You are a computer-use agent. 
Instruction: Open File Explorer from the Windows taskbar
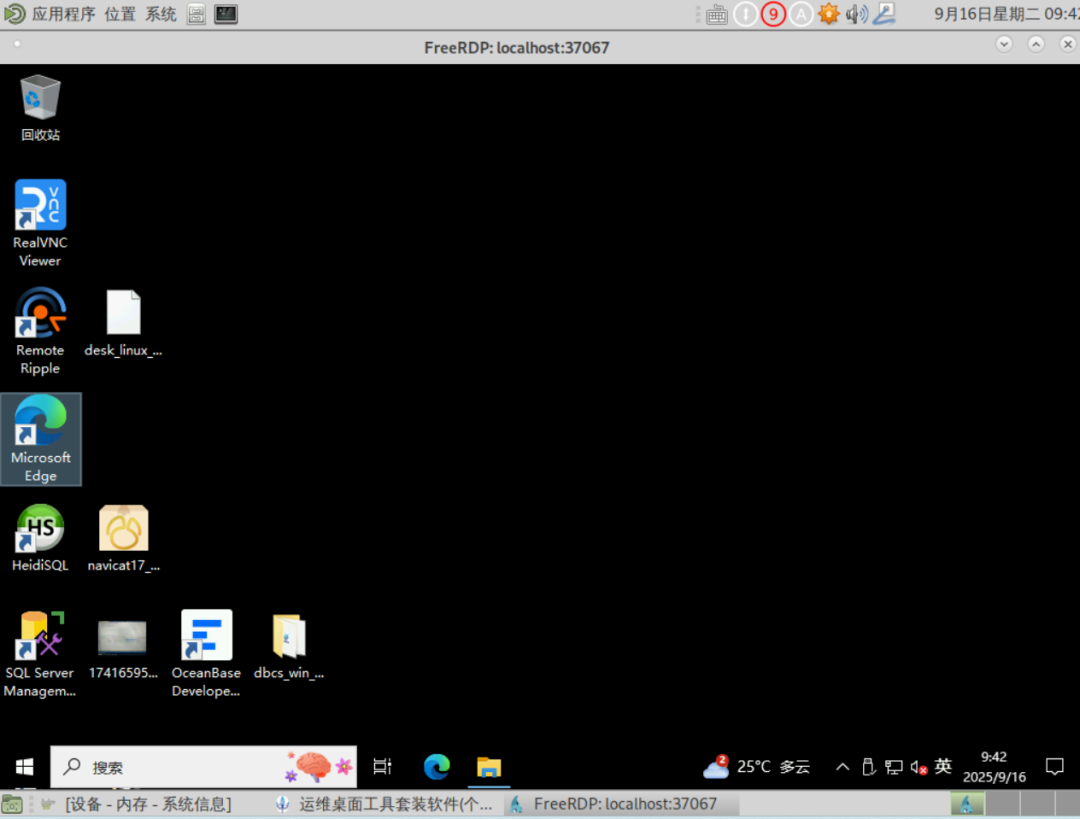(x=489, y=767)
